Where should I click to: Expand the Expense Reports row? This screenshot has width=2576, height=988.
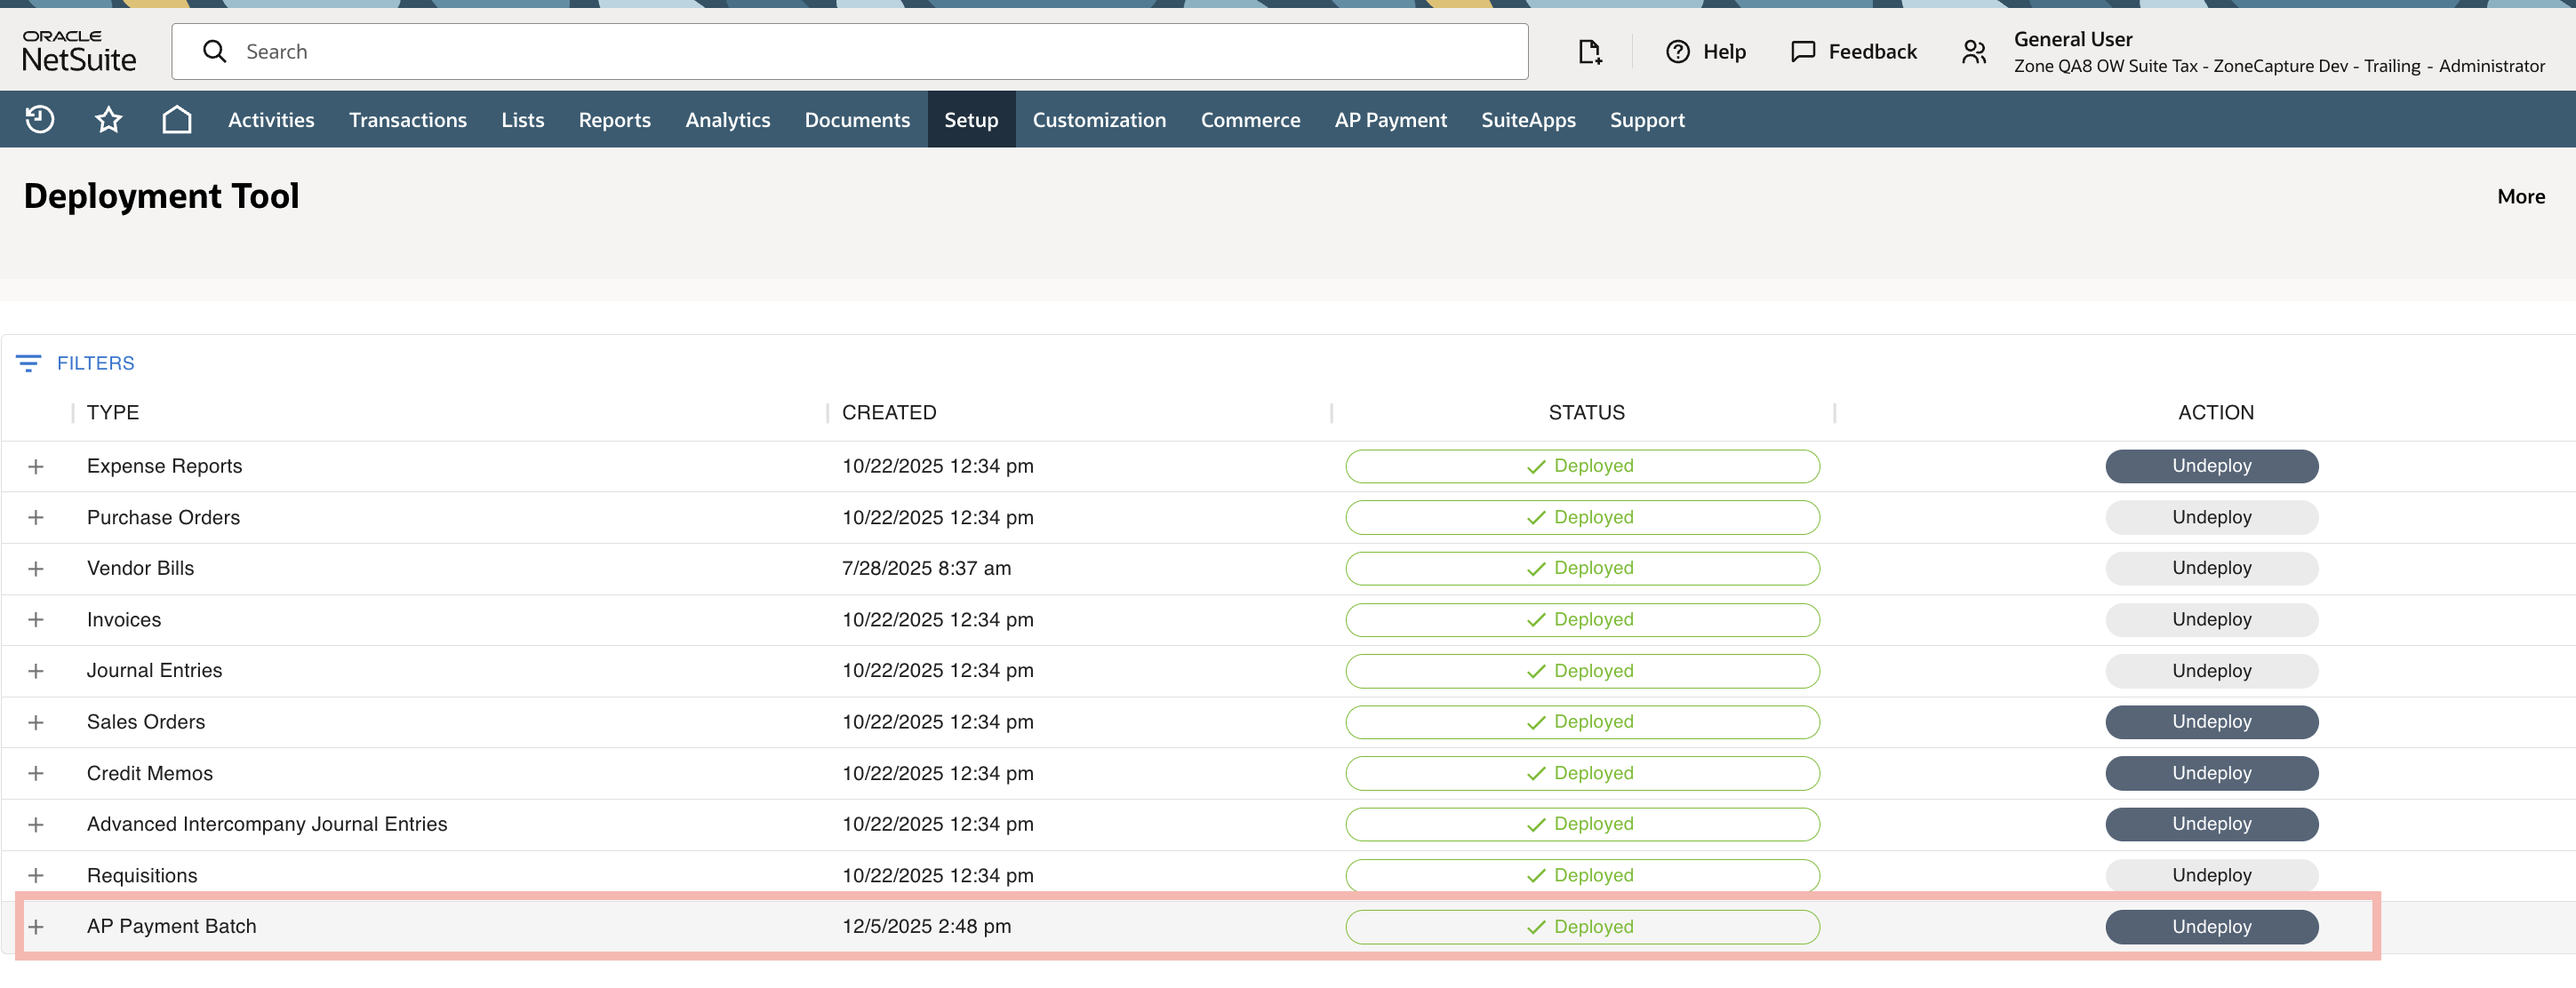pos(36,467)
